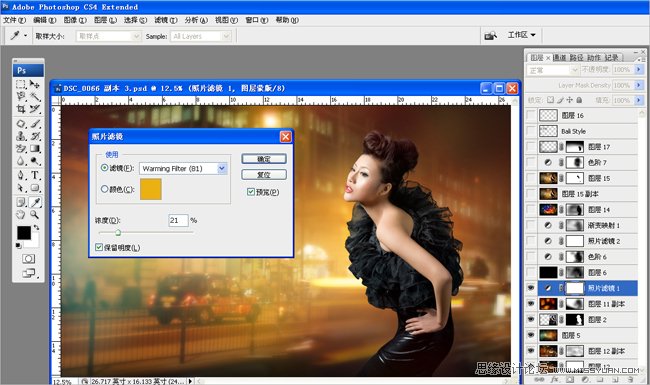Select the Pen tool
Image resolution: width=650 pixels, height=385 pixels.
21,175
